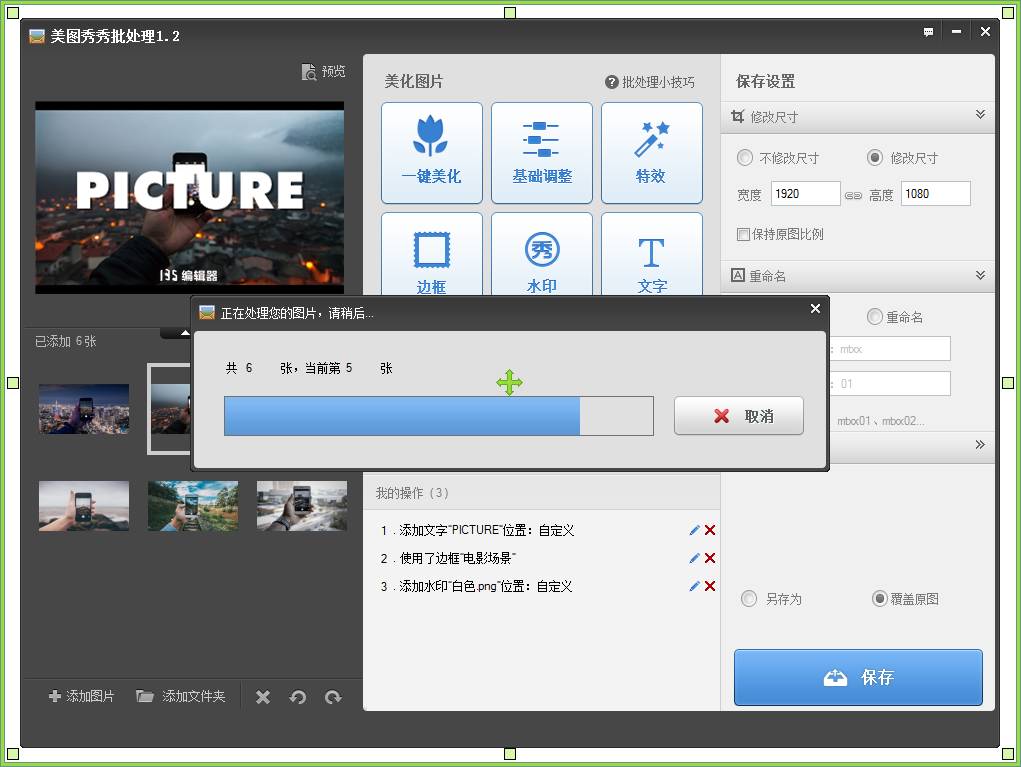Image resolution: width=1021 pixels, height=767 pixels.
Task: Collapse the 重命名 section chevron
Action: coord(980,276)
